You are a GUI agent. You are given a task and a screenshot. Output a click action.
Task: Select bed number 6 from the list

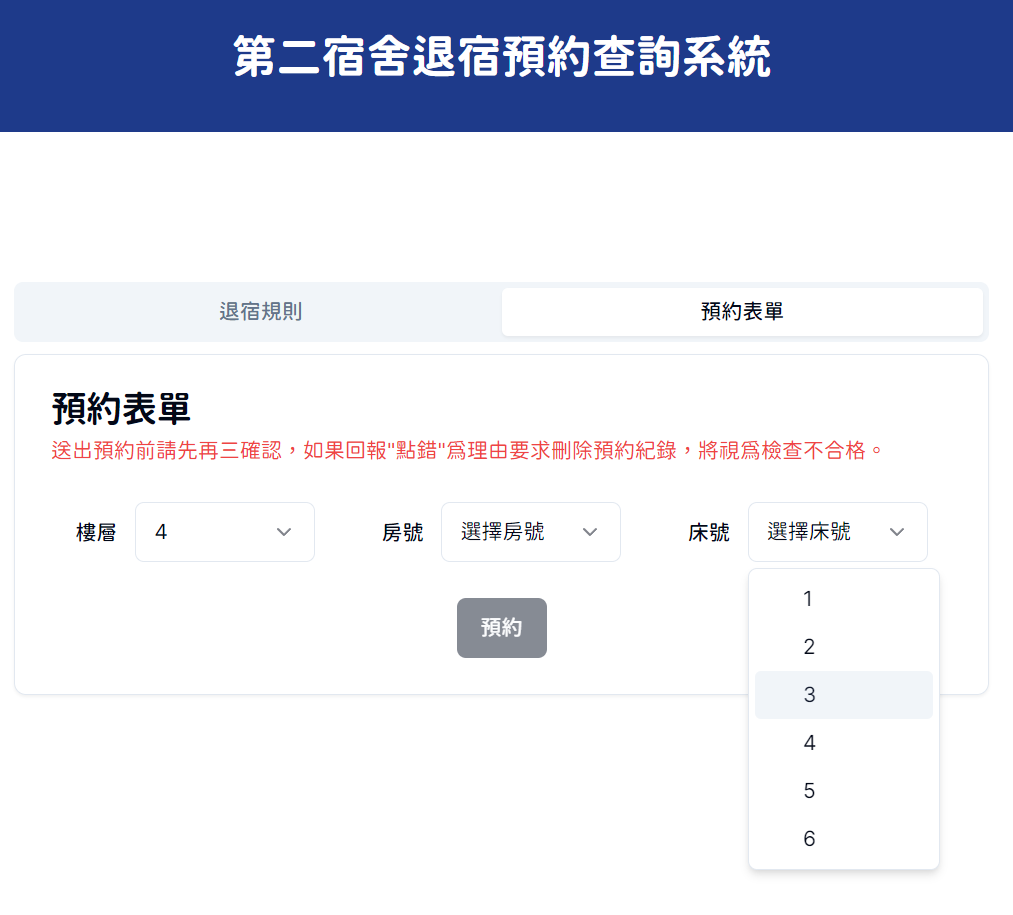point(843,838)
